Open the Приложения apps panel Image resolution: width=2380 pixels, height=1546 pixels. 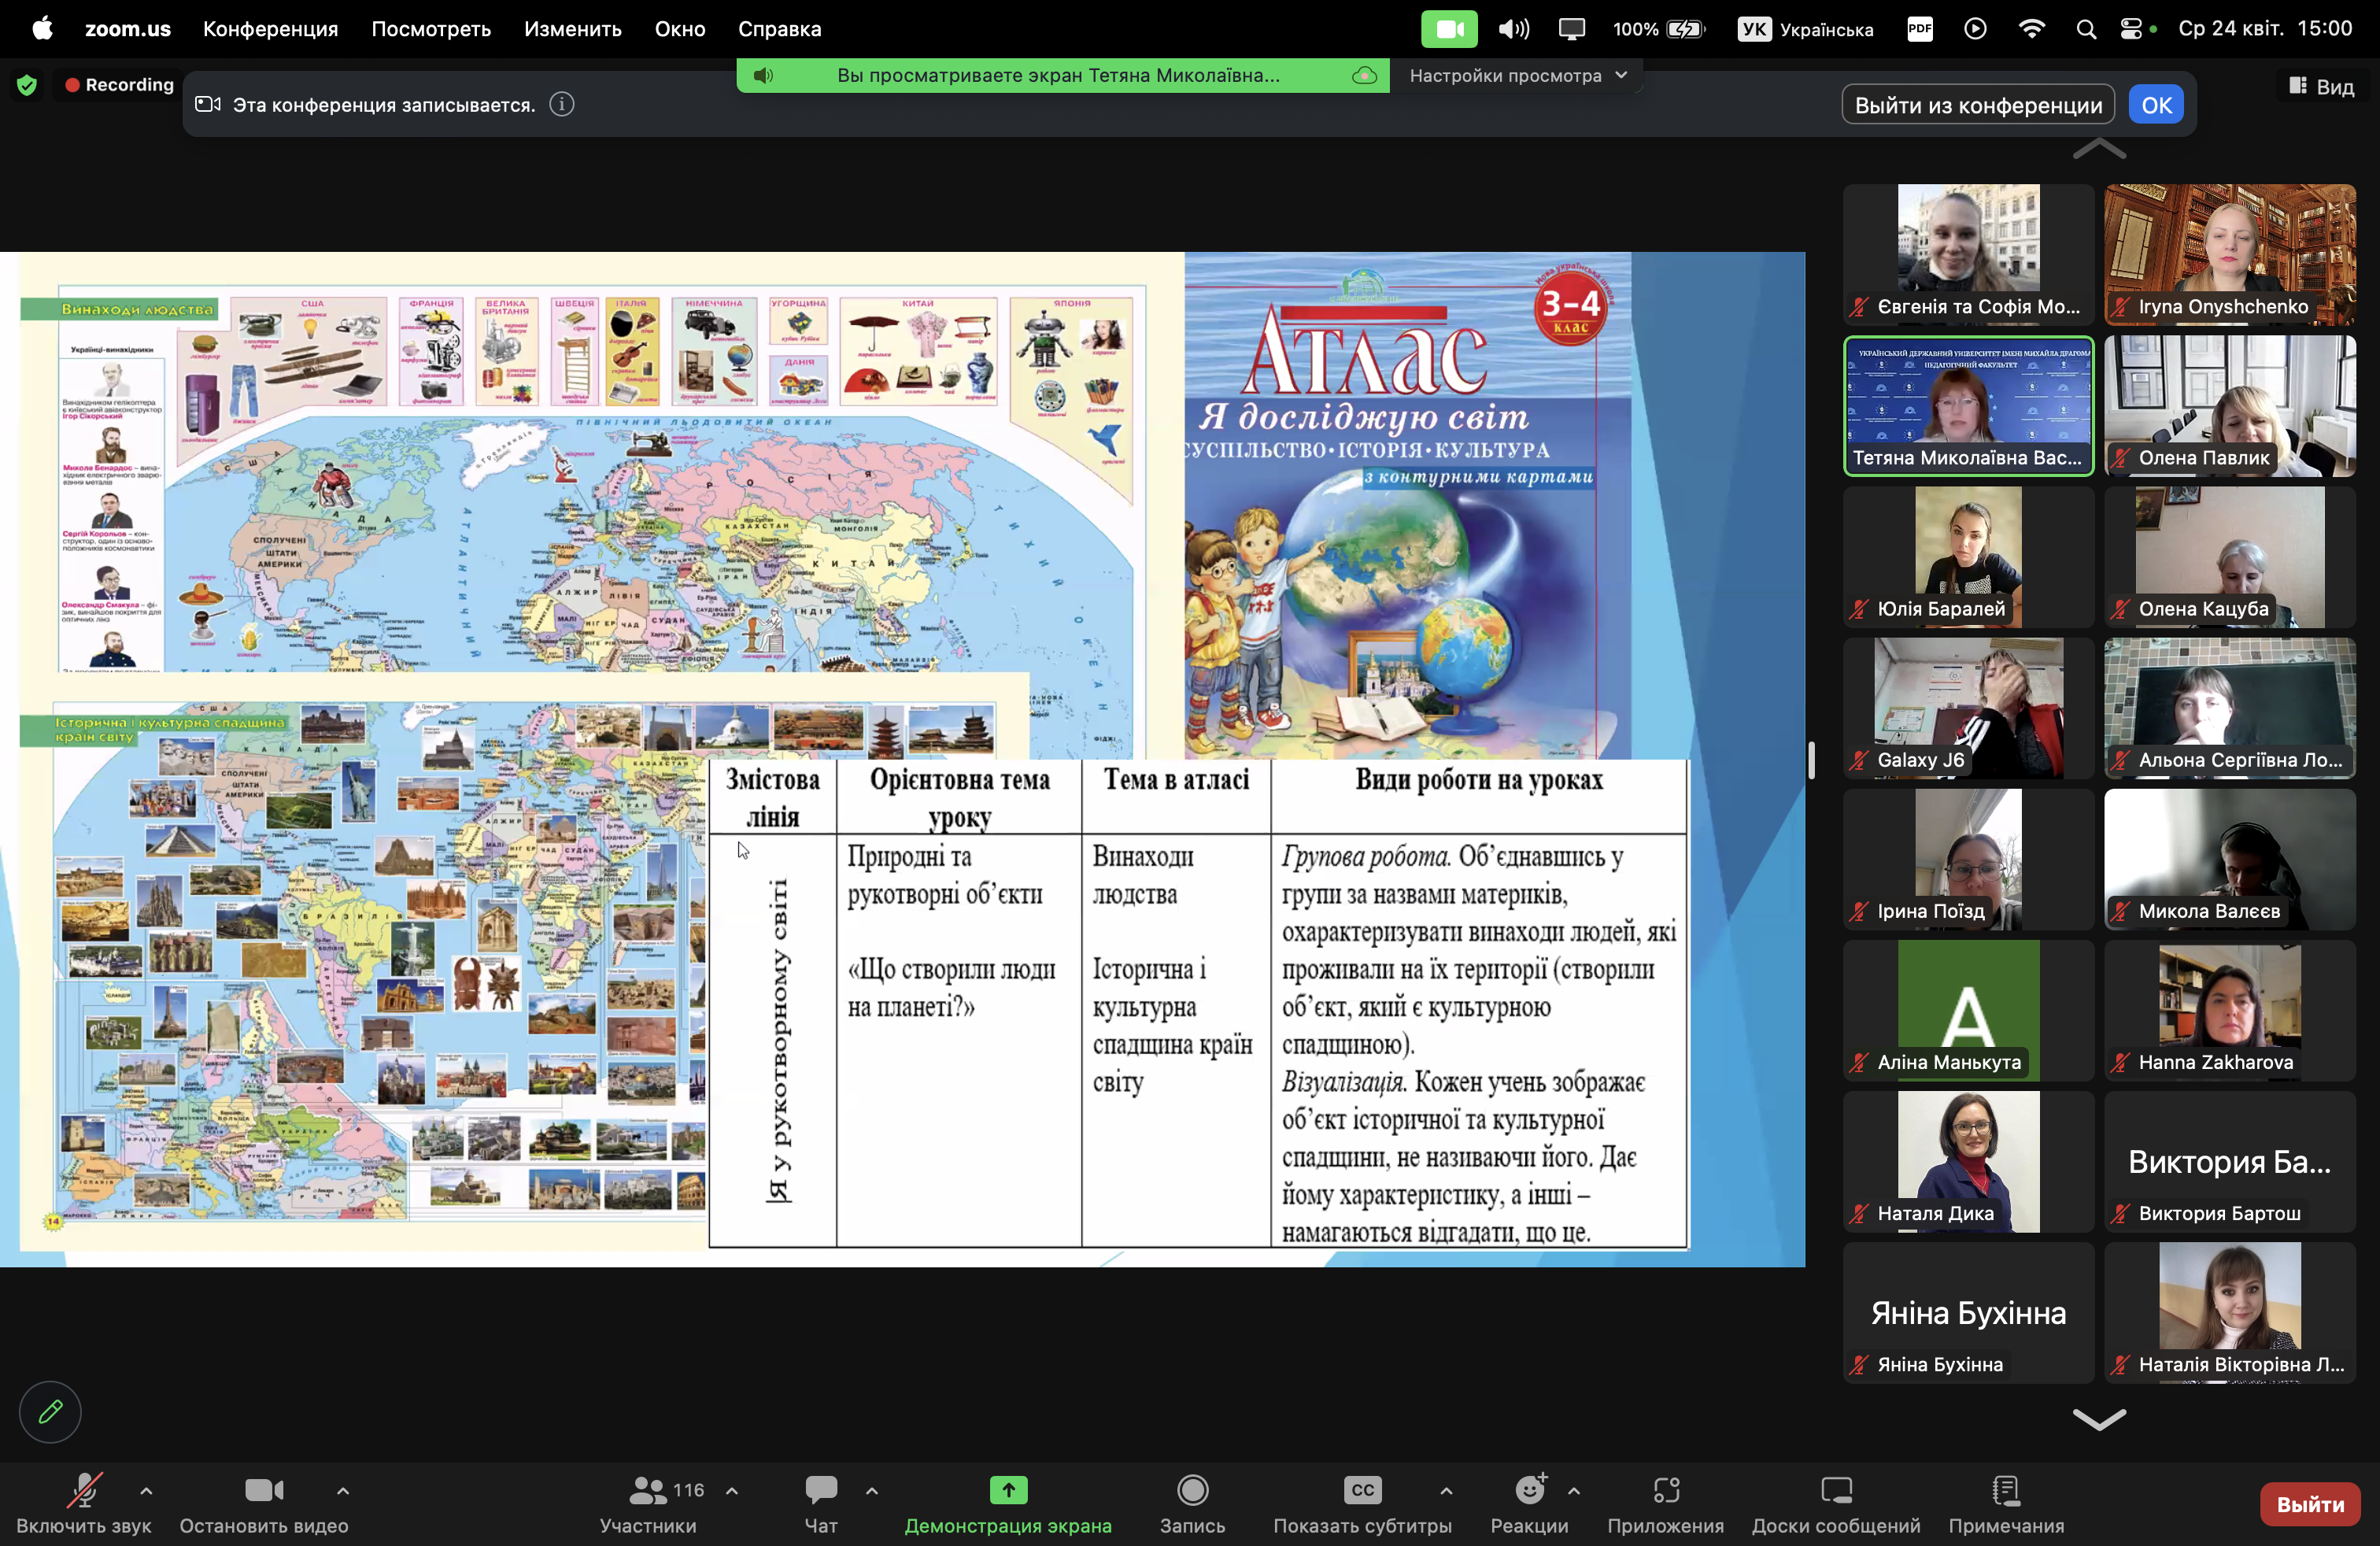[1666, 1503]
